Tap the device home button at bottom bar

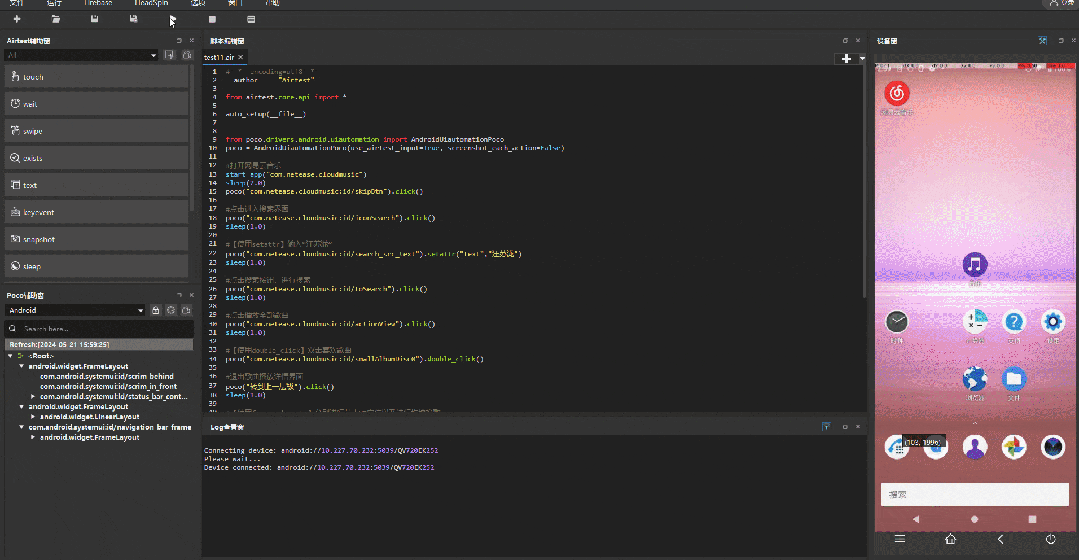coord(950,539)
